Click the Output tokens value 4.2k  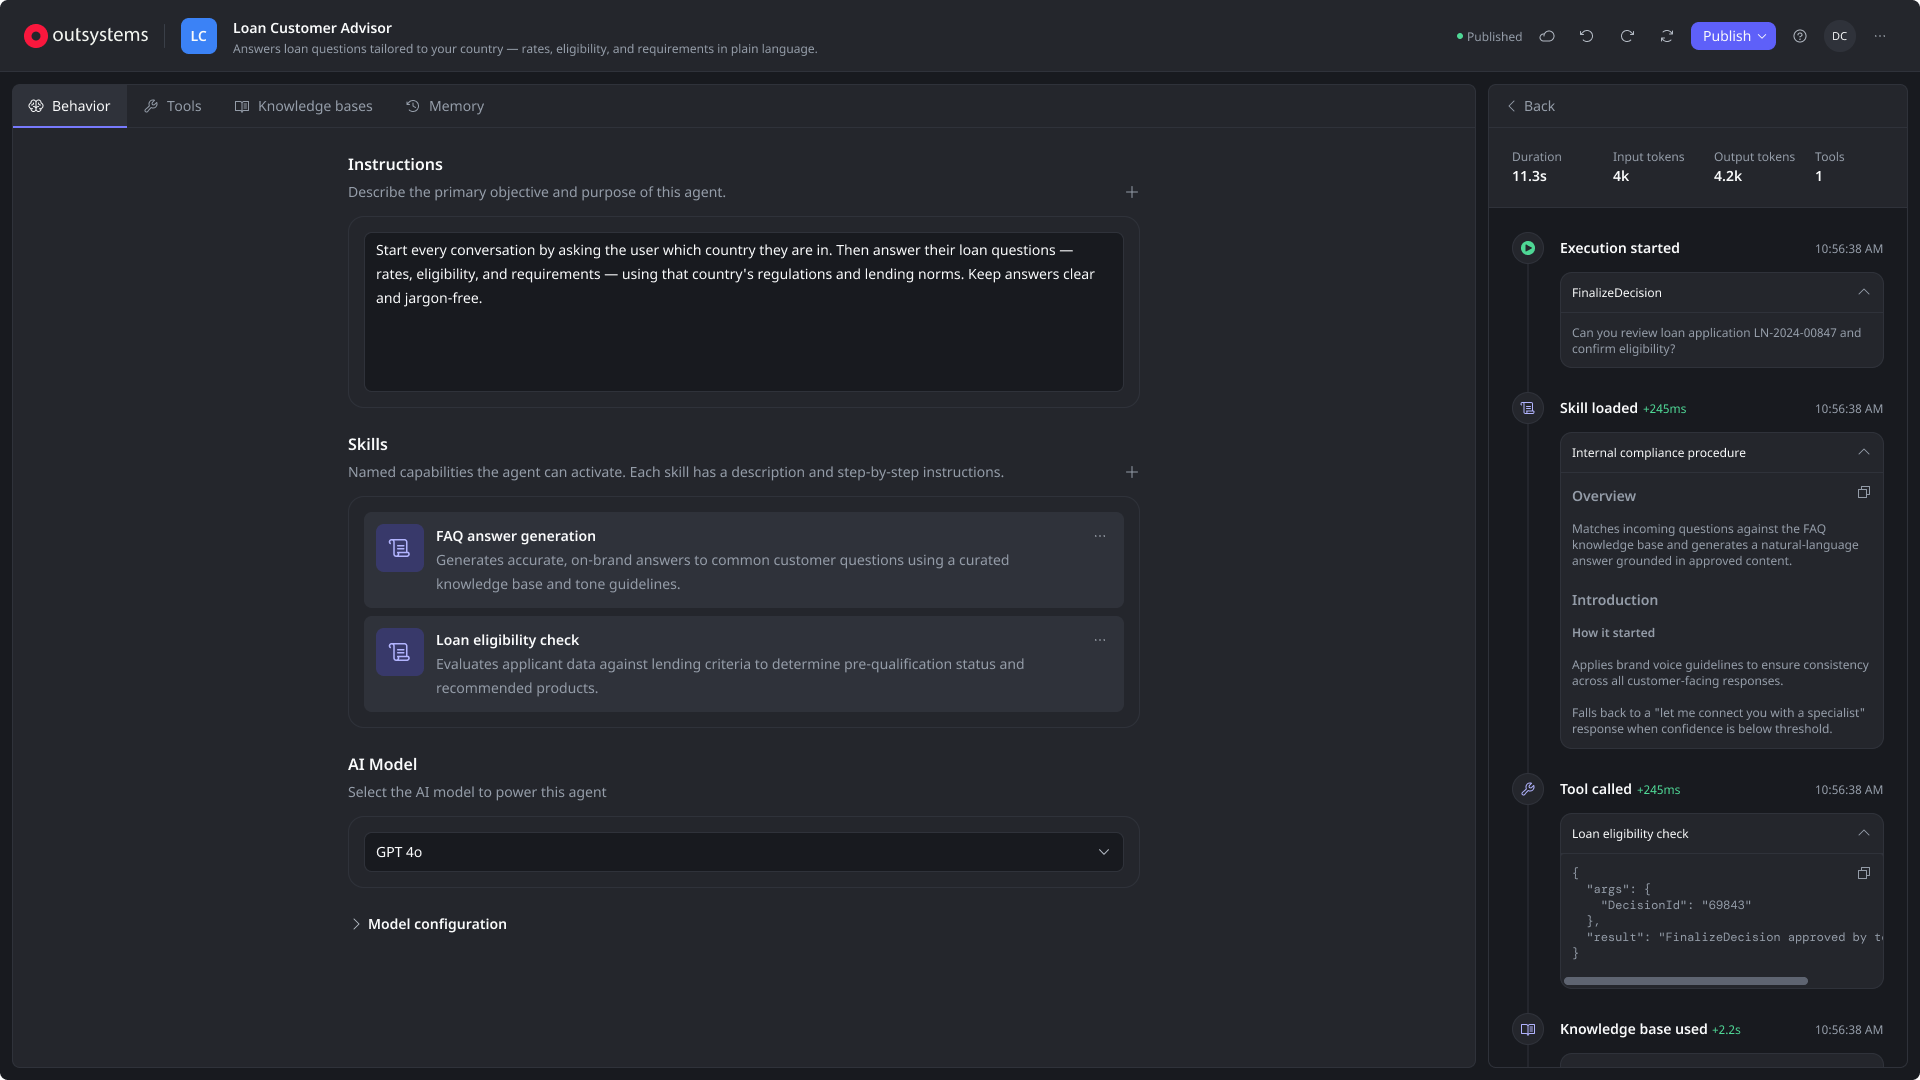1728,176
